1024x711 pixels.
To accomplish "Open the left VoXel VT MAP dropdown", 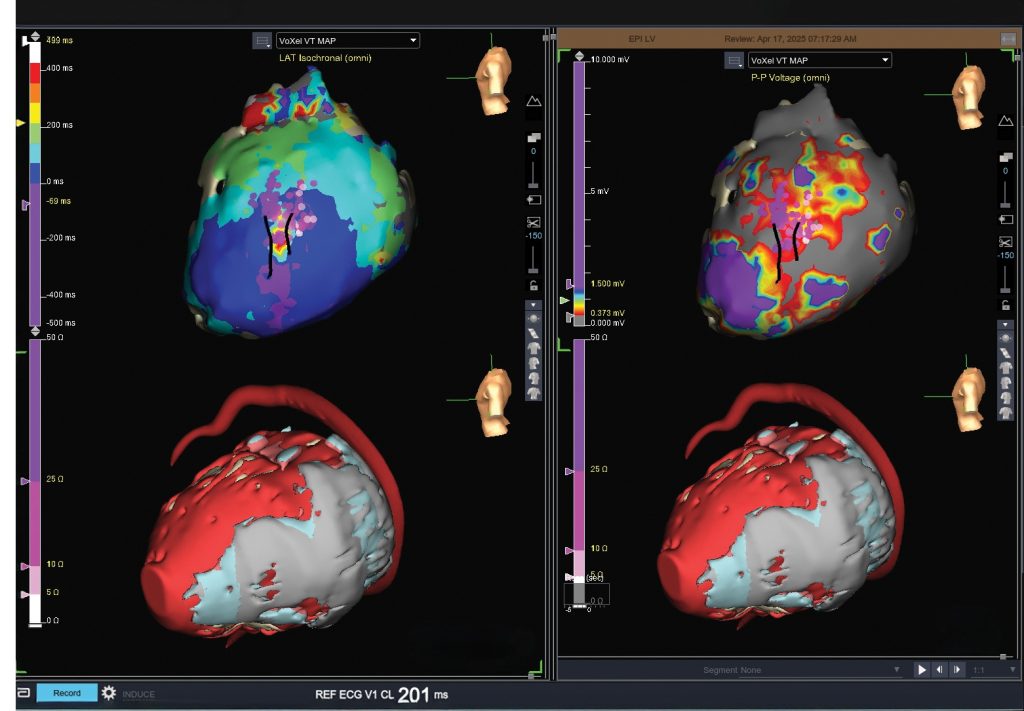I will (347, 41).
